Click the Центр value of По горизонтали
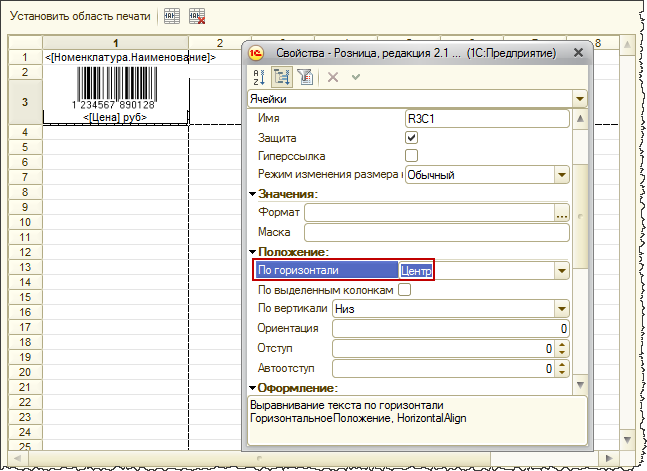This screenshot has width=647, height=471. click(416, 271)
